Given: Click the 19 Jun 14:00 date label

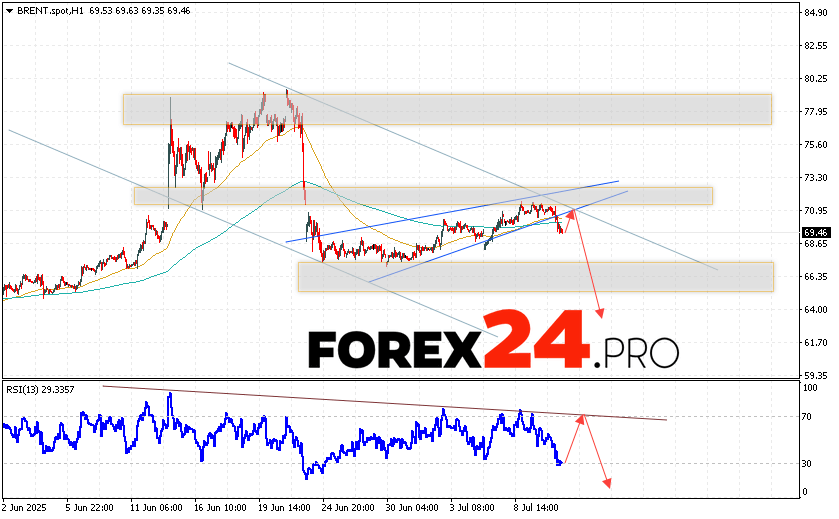Looking at the screenshot, I should (282, 508).
